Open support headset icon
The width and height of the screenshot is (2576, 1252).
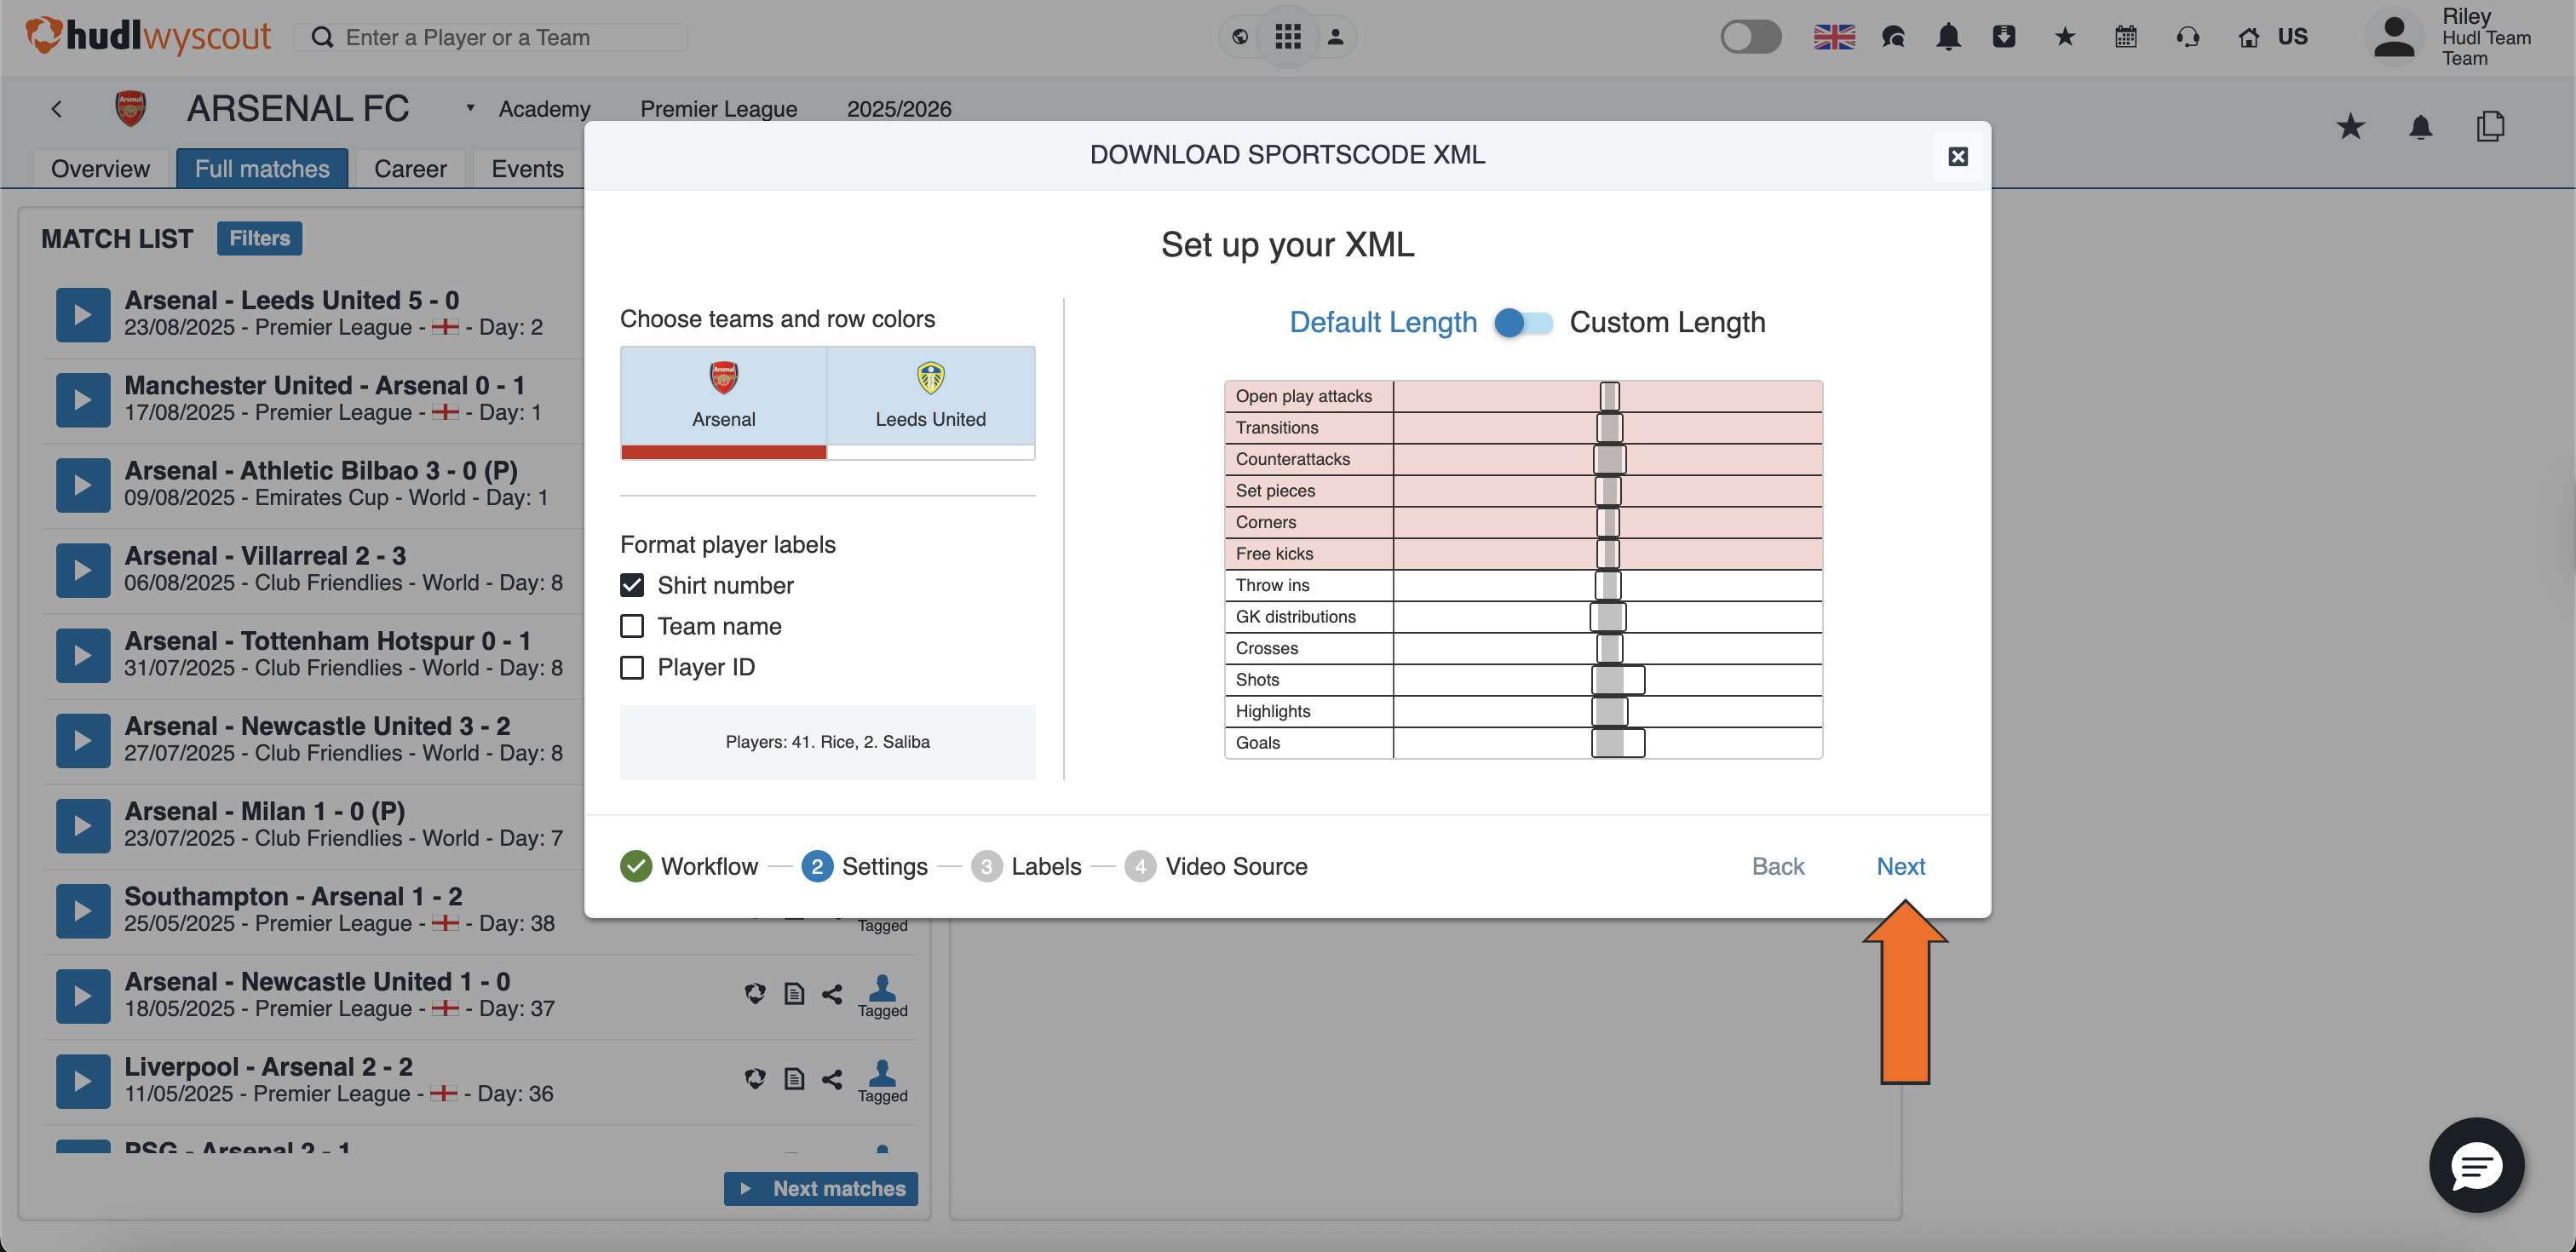coord(2187,37)
